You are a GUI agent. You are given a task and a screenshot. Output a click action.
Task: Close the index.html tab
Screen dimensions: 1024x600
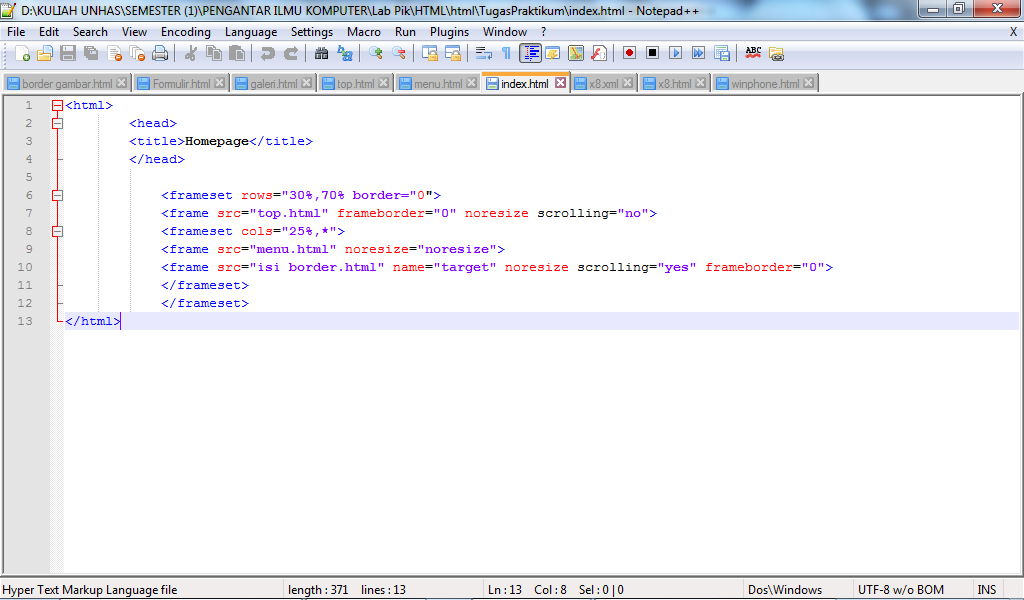tap(560, 83)
